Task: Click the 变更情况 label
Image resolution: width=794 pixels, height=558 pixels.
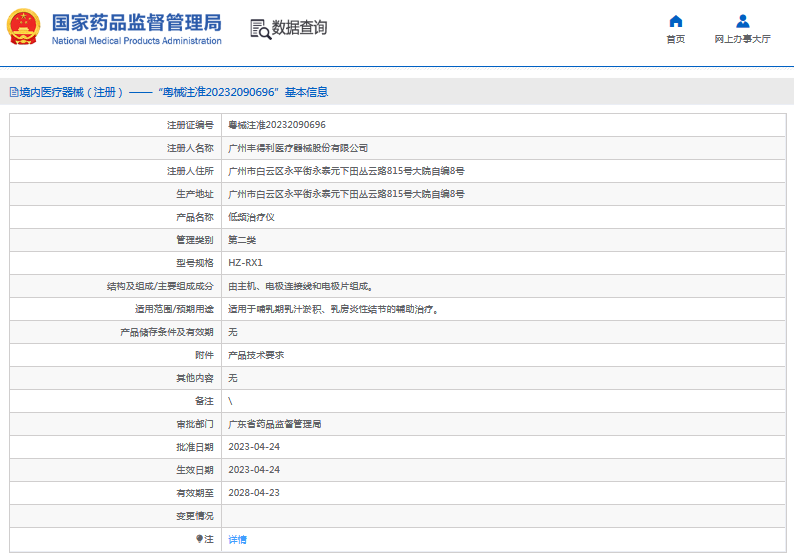Action: [195, 516]
